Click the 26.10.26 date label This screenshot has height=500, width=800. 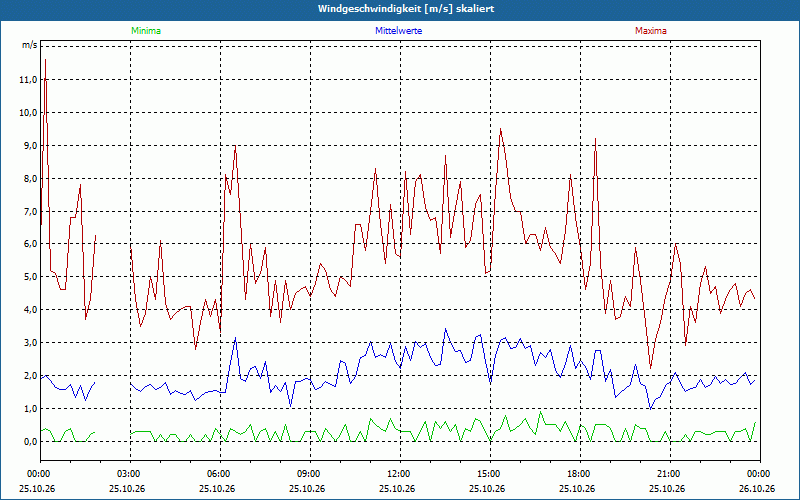pyautogui.click(x=760, y=489)
